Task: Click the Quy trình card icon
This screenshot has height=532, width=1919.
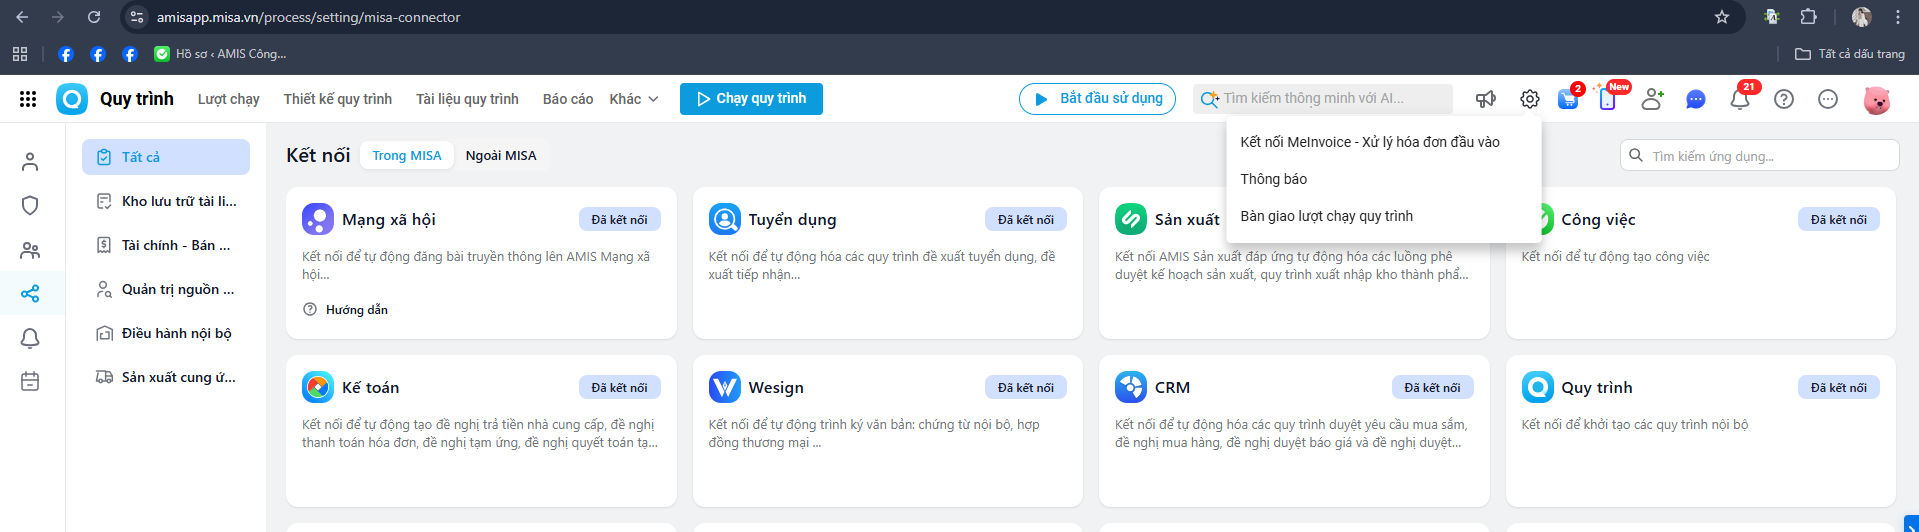Action: pyautogui.click(x=1538, y=387)
